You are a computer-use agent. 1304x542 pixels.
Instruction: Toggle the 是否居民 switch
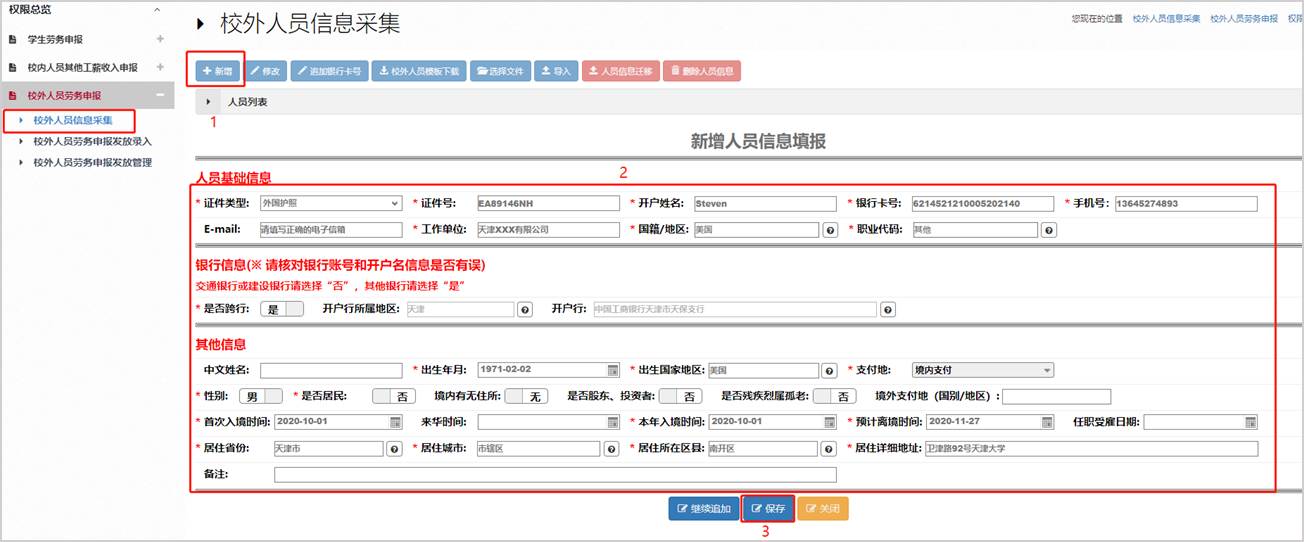click(x=394, y=396)
